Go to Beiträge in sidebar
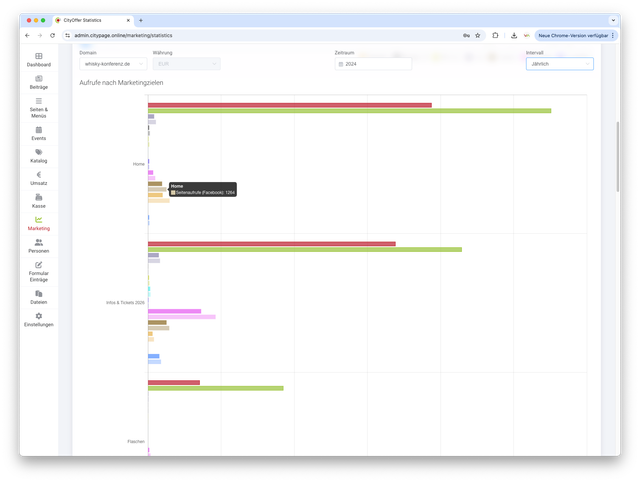The image size is (640, 482). coord(38,82)
